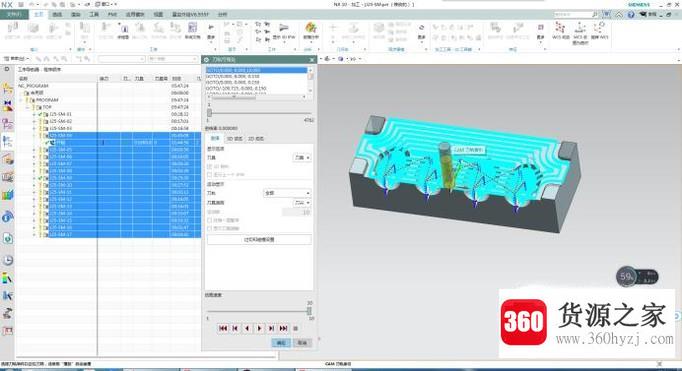Step forward one tool path move

[271, 328]
